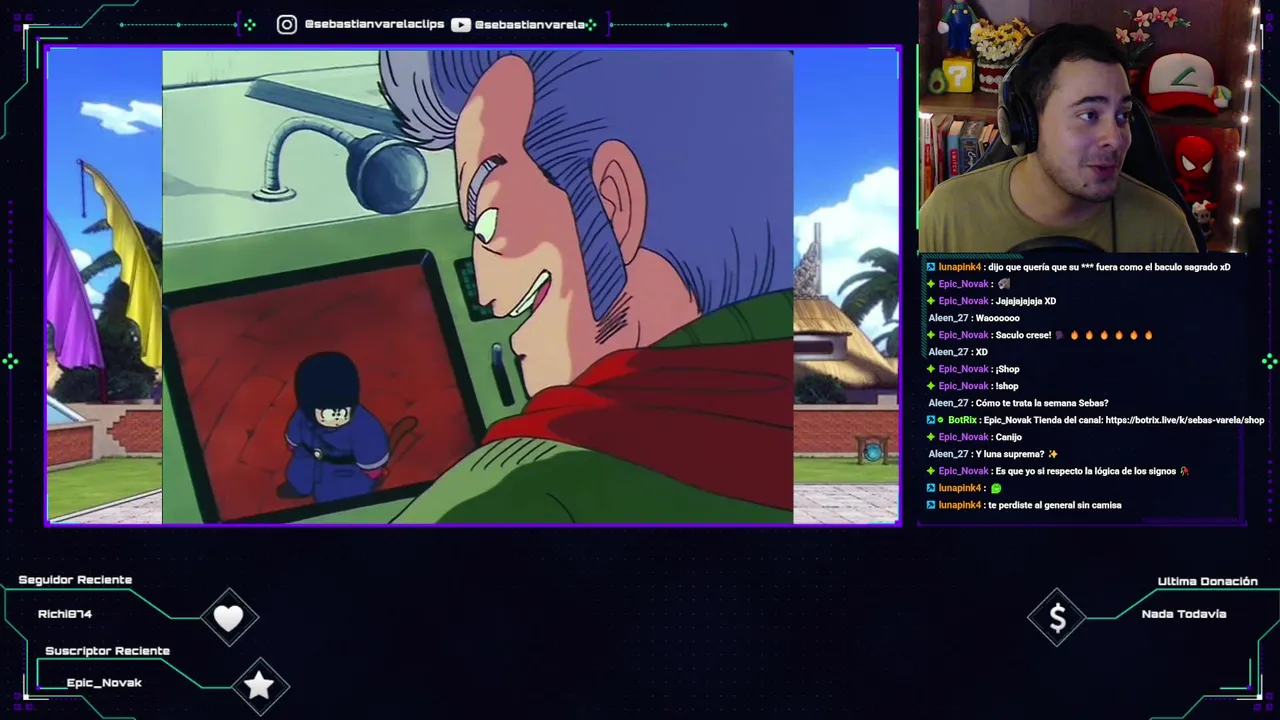This screenshot has width=1280, height=720.
Task: Click the green star badge on the "Canijo" message
Action: (x=931, y=437)
